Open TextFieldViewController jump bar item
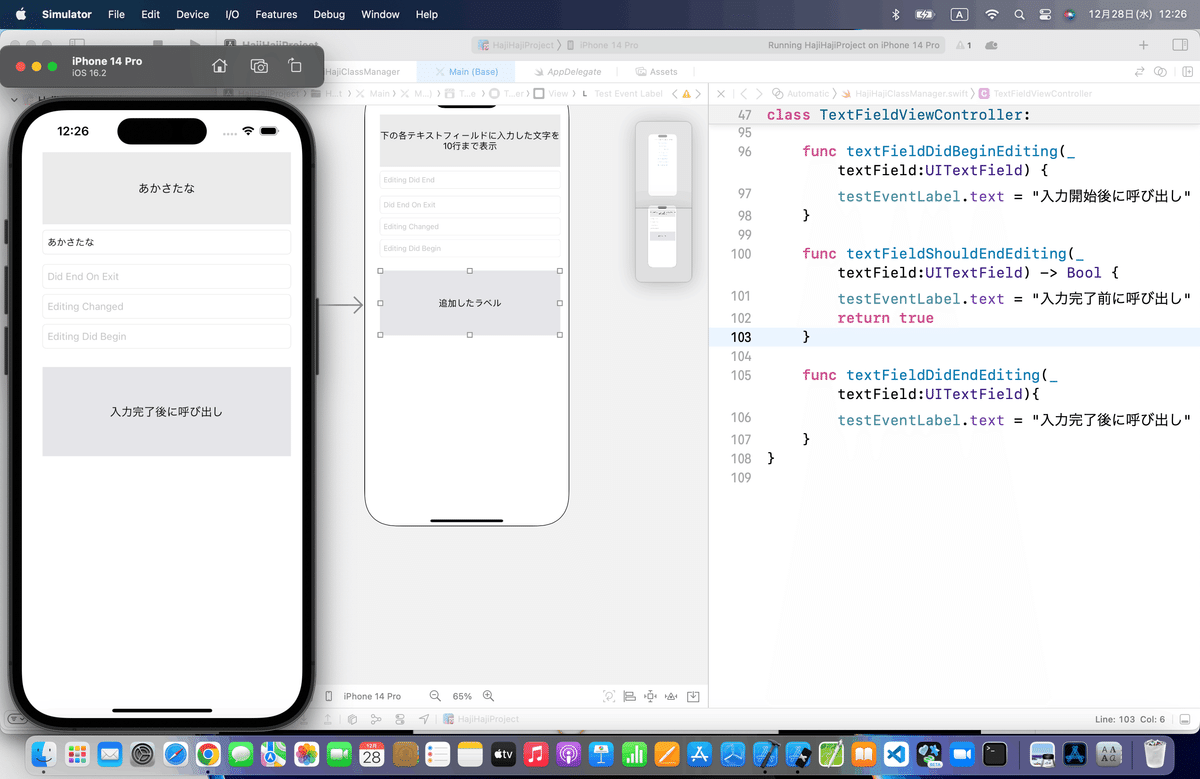The image size is (1200, 779). coord(1035,93)
